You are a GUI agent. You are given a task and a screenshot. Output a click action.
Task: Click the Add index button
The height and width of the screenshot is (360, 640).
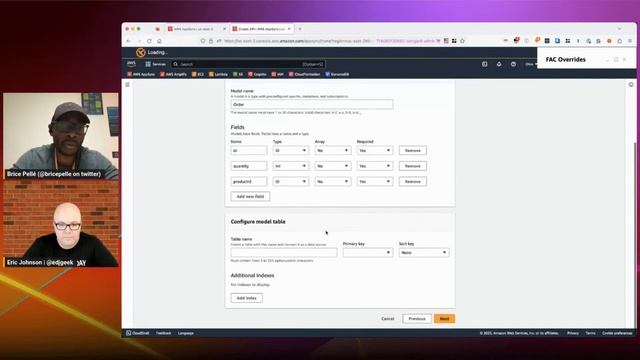point(247,298)
